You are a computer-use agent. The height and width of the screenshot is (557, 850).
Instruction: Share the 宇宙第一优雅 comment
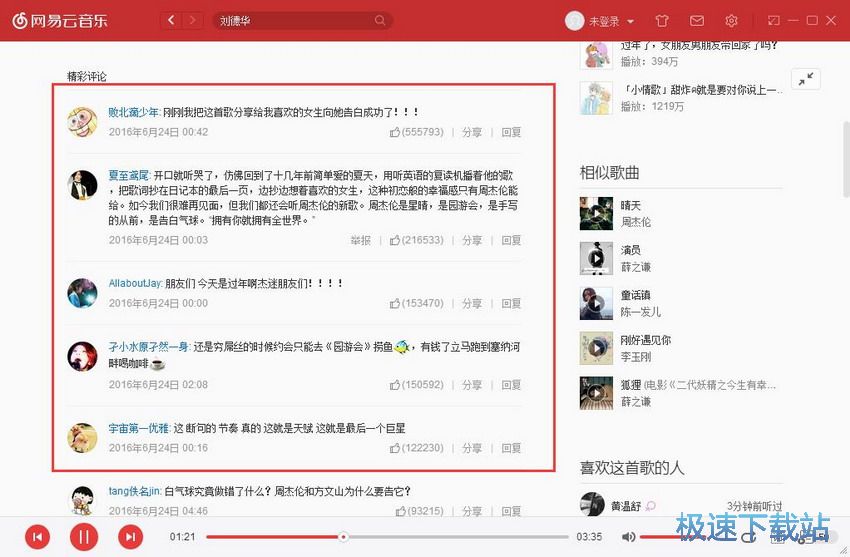[x=472, y=448]
